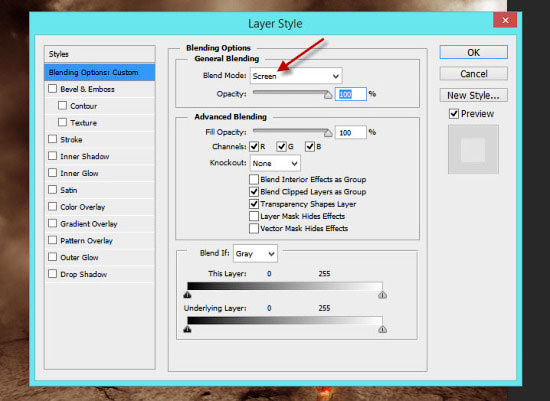Viewport: 550px width, 401px height.
Task: Click the Opacity percentage input field
Action: [350, 94]
